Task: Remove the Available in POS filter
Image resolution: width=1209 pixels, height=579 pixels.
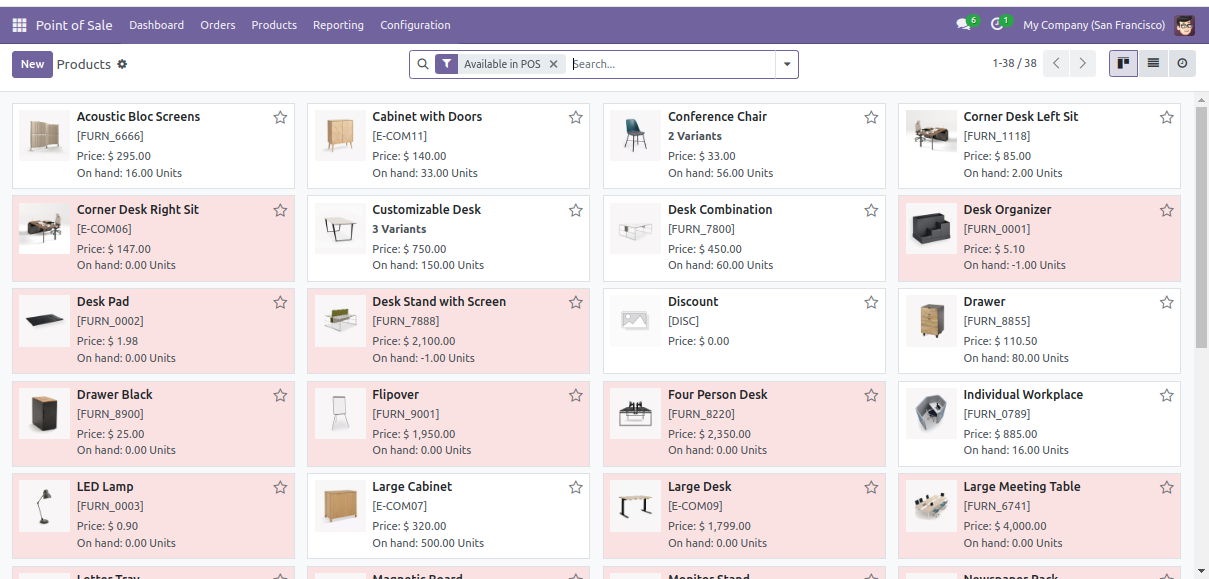Action: coord(554,64)
